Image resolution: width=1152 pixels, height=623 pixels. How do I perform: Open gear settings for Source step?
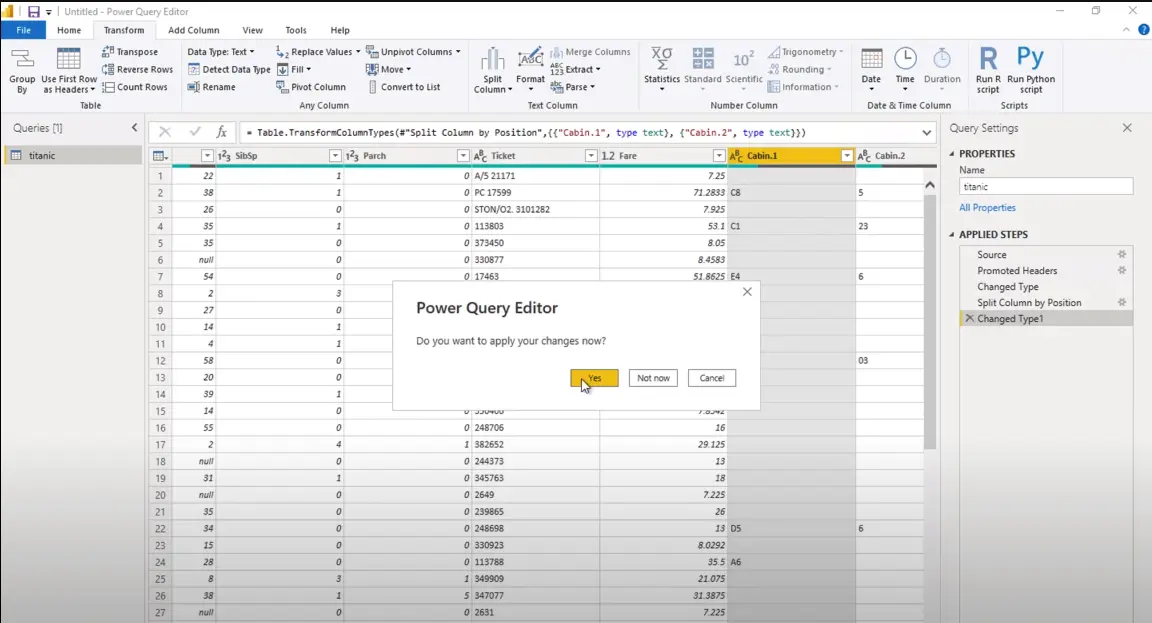[x=1122, y=254]
